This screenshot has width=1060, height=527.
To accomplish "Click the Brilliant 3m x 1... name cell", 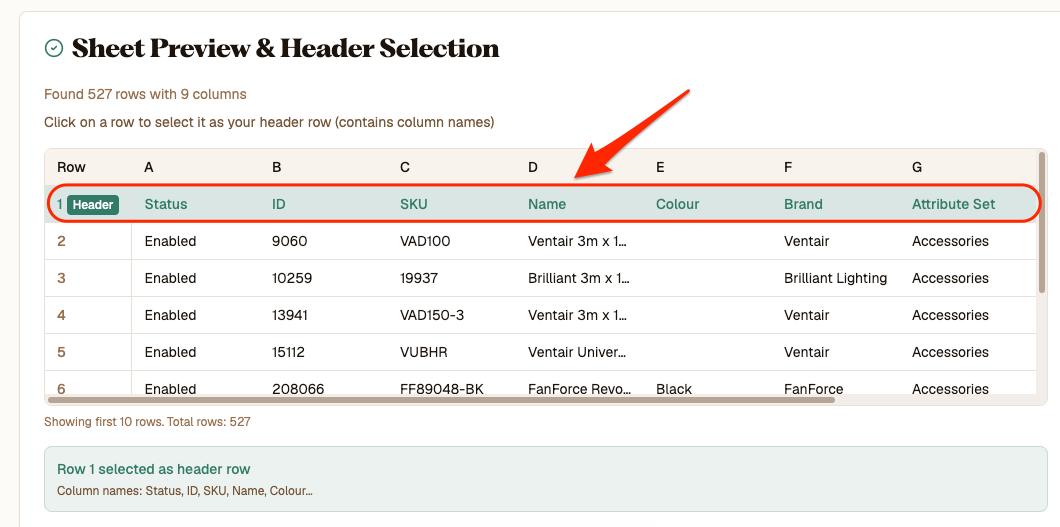I will point(579,278).
